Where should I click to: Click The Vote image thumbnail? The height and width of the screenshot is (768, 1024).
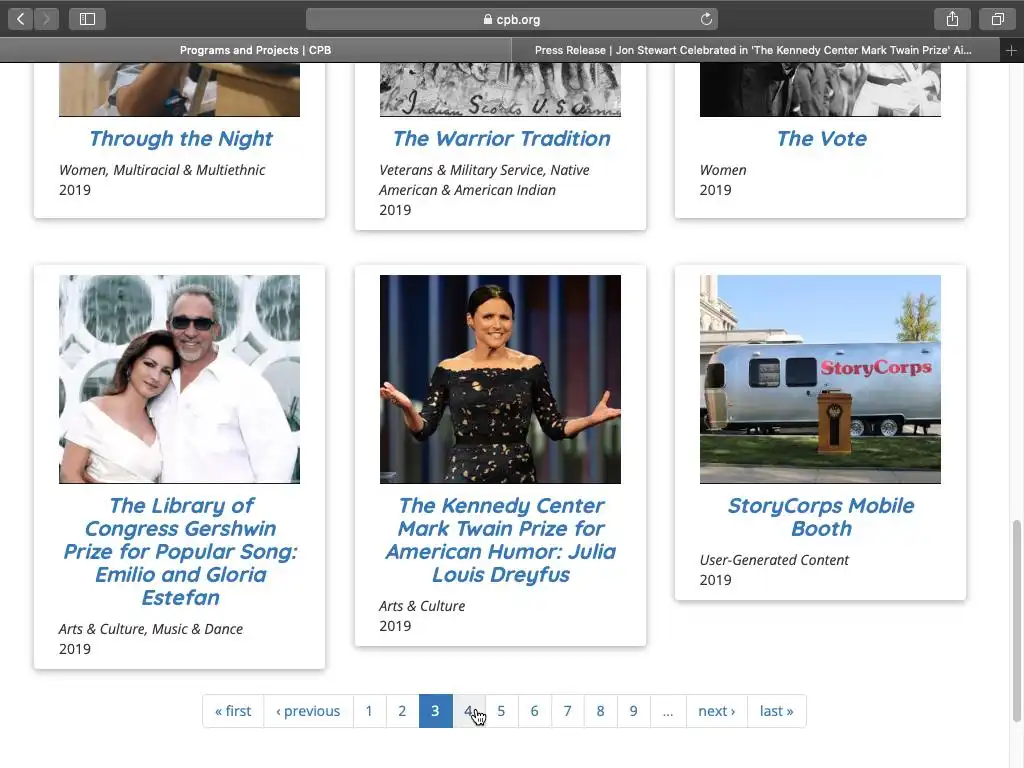820,90
